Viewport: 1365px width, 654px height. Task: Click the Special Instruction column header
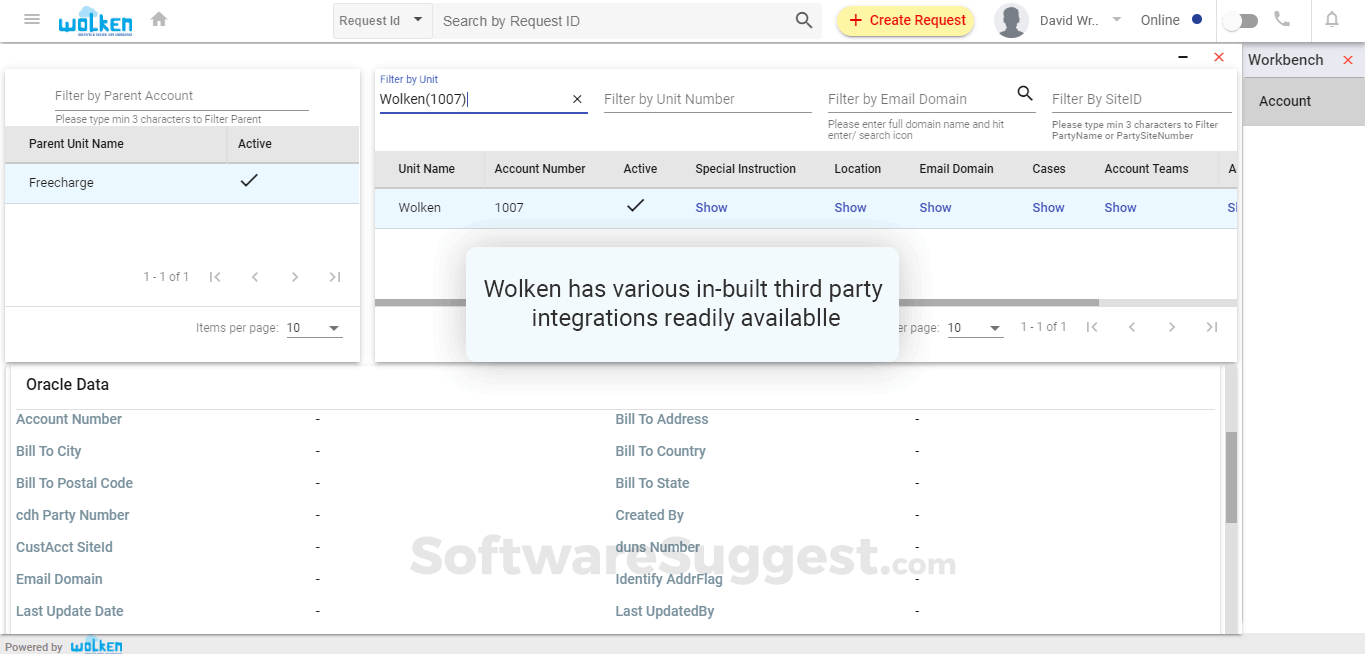[x=746, y=169]
